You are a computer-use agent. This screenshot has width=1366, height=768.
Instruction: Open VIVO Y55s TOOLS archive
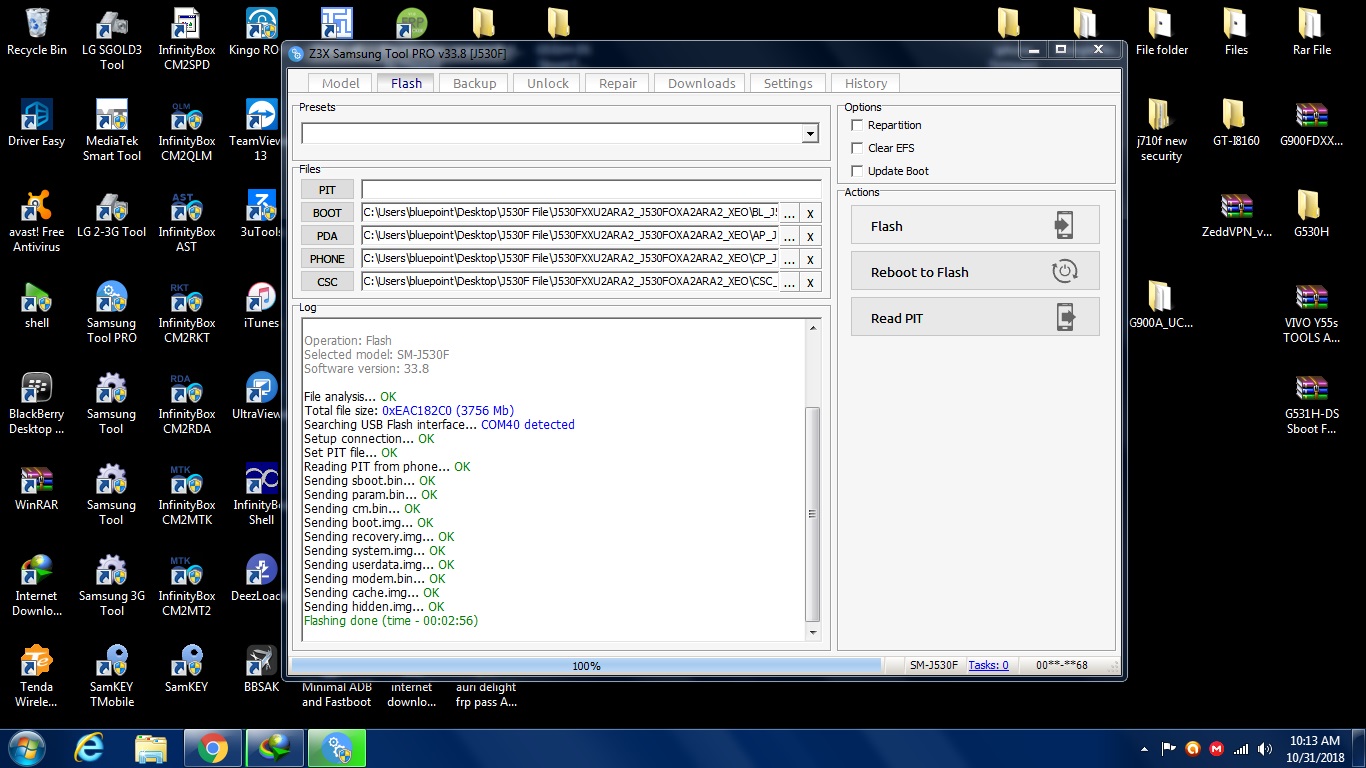coord(1311,313)
